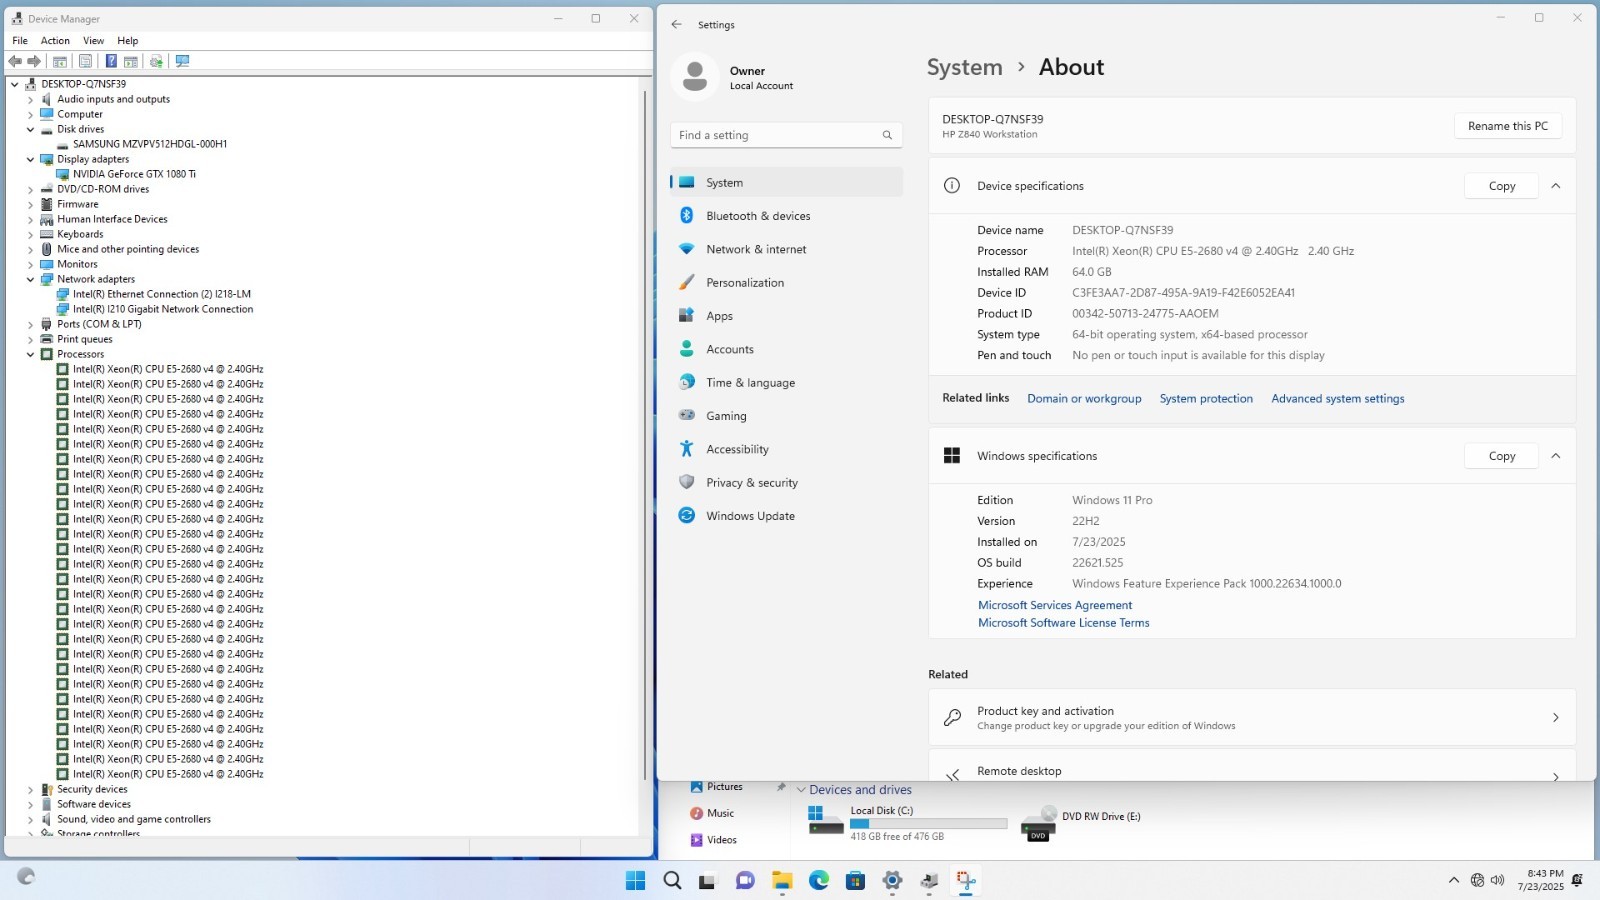Open Product key and activation
1600x900 pixels.
click(x=1252, y=718)
